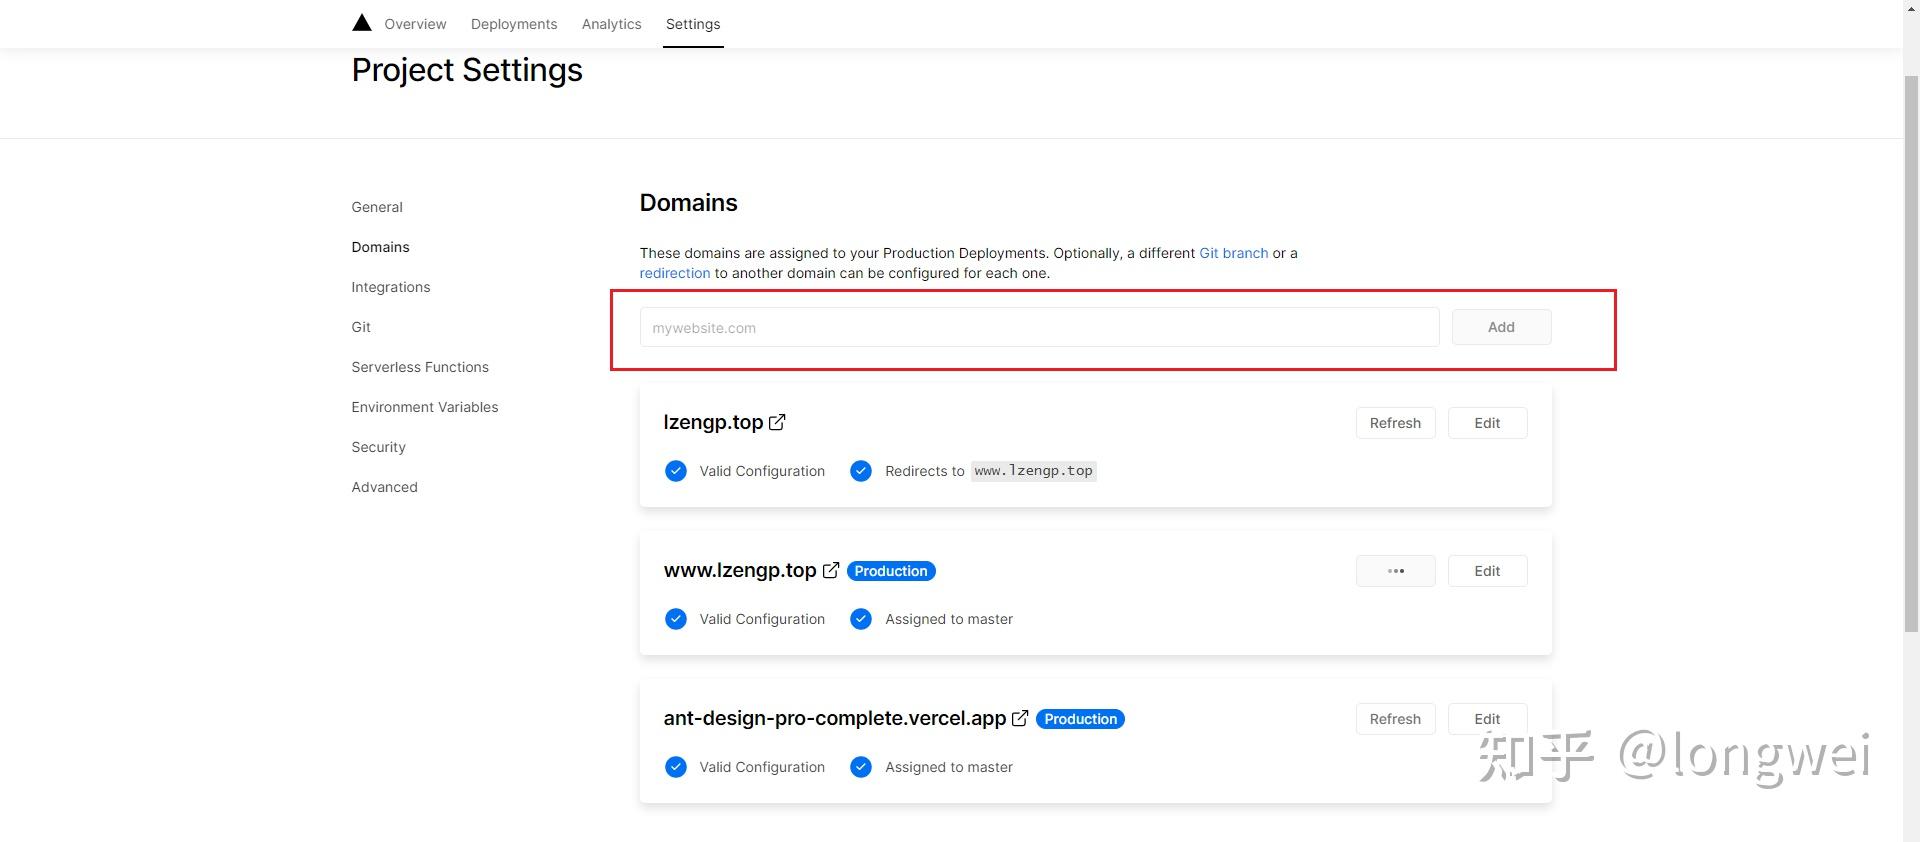Switch to the Analytics tab
The width and height of the screenshot is (1920, 842).
click(612, 24)
